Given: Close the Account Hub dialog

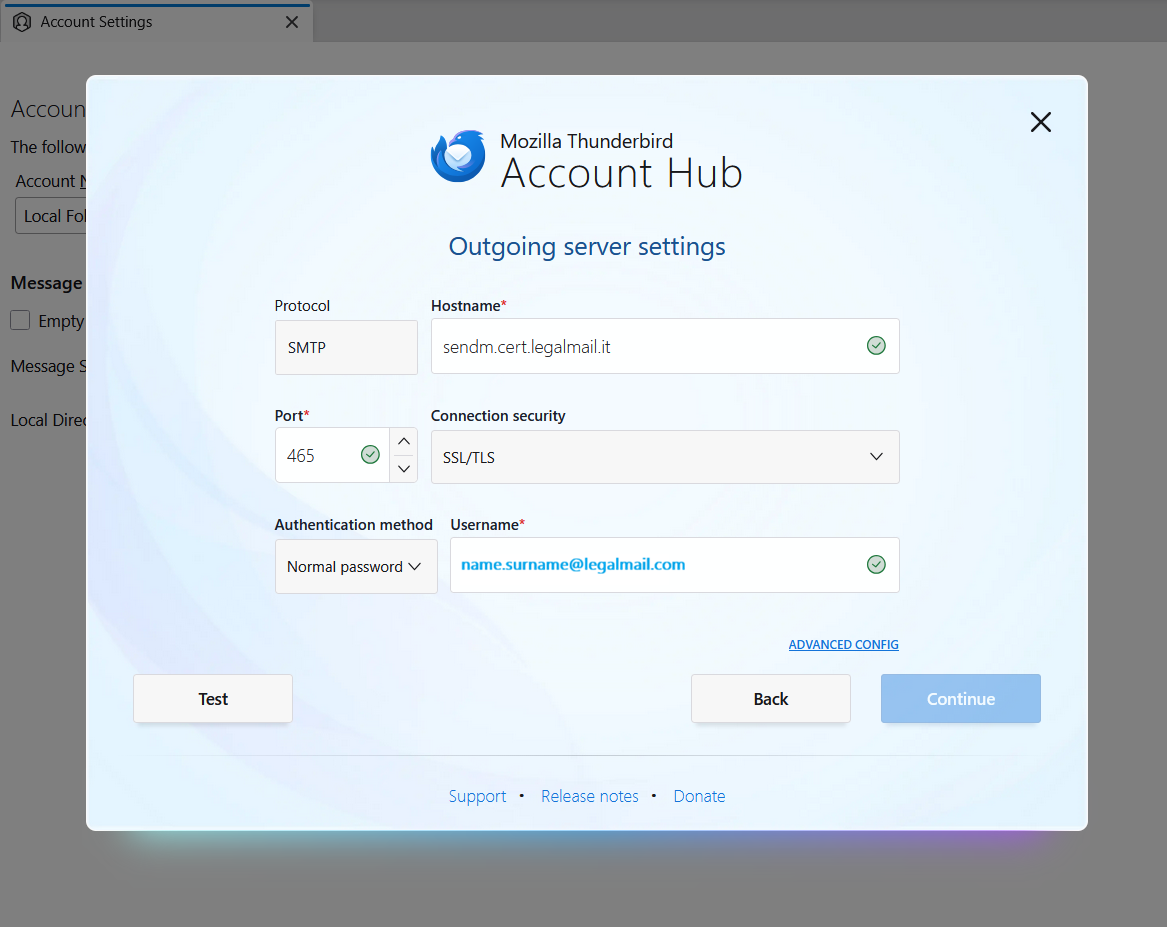Looking at the screenshot, I should [x=1040, y=122].
